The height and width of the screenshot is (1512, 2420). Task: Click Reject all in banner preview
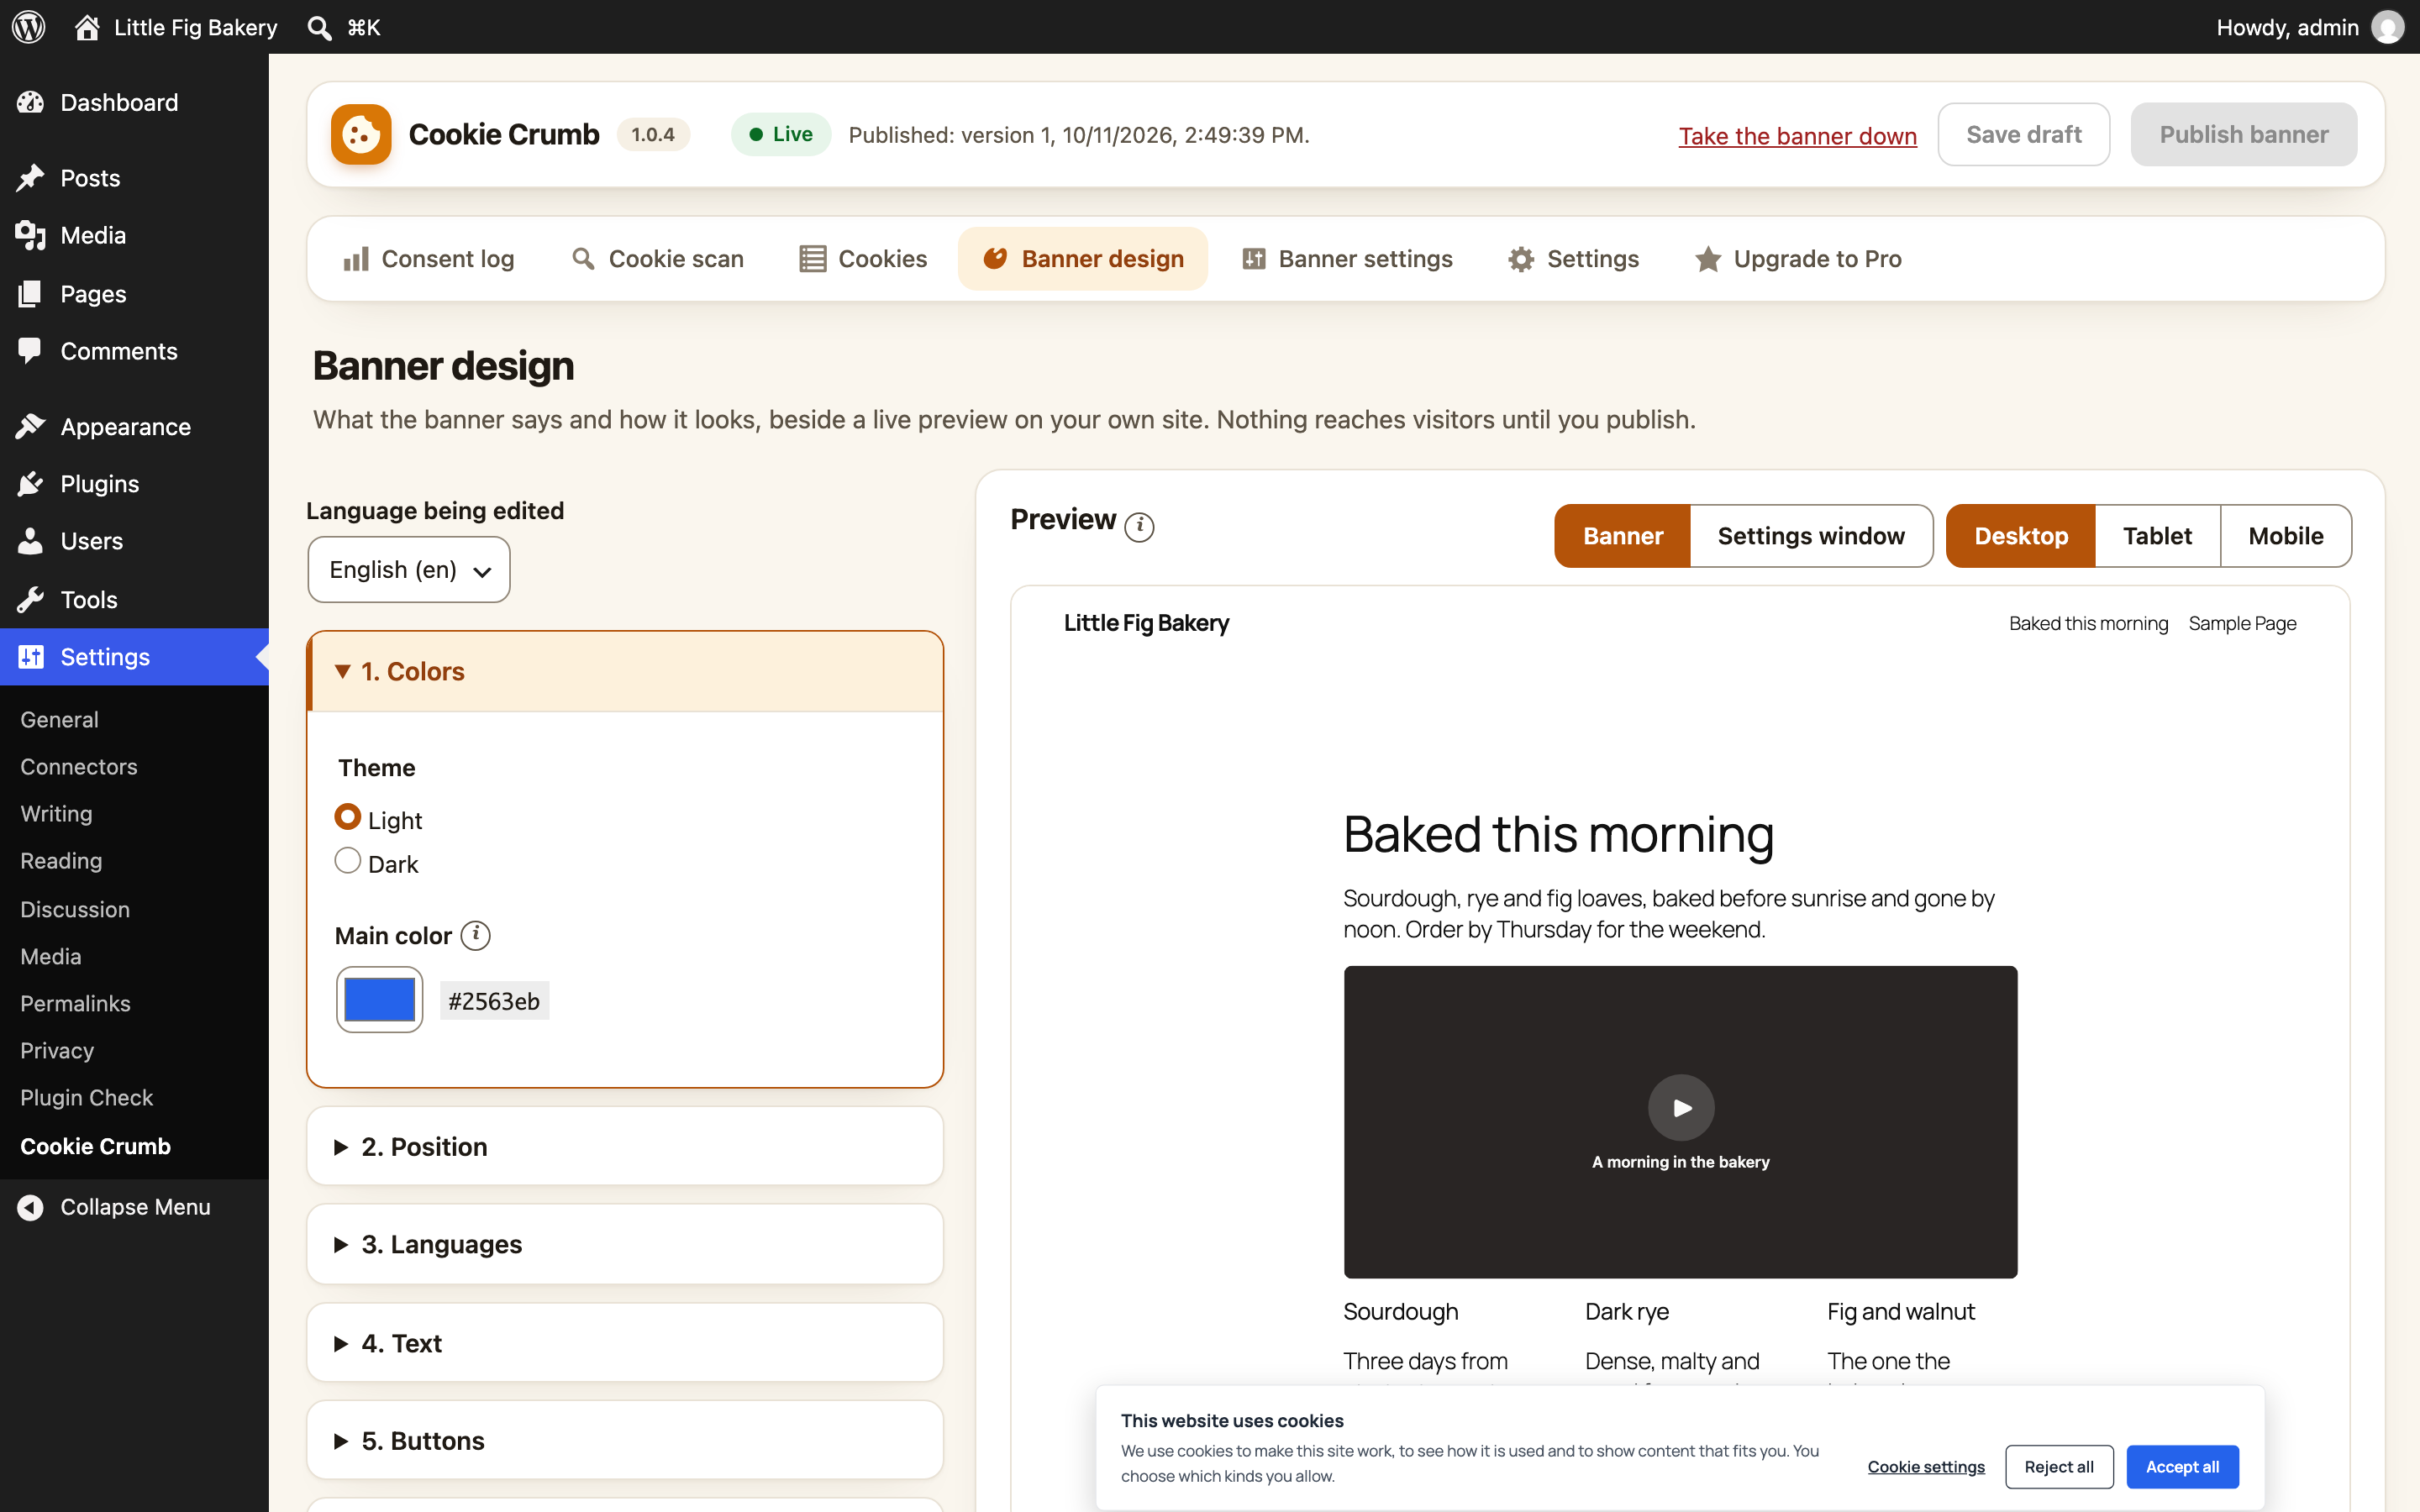pyautogui.click(x=2058, y=1467)
